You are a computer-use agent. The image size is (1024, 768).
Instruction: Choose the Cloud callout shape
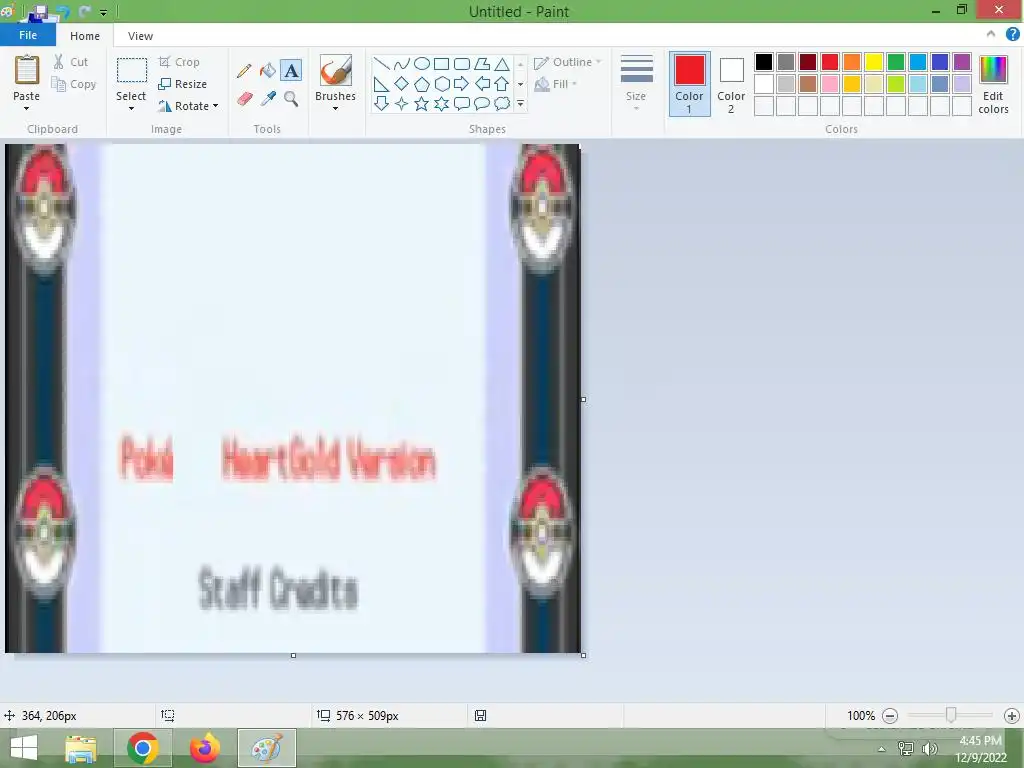click(502, 103)
